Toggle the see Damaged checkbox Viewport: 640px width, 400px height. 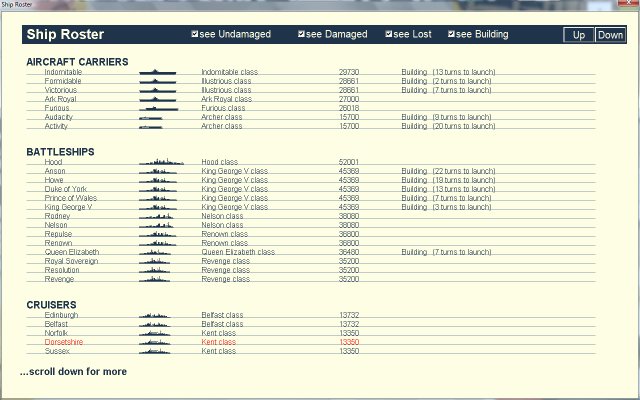pos(301,35)
